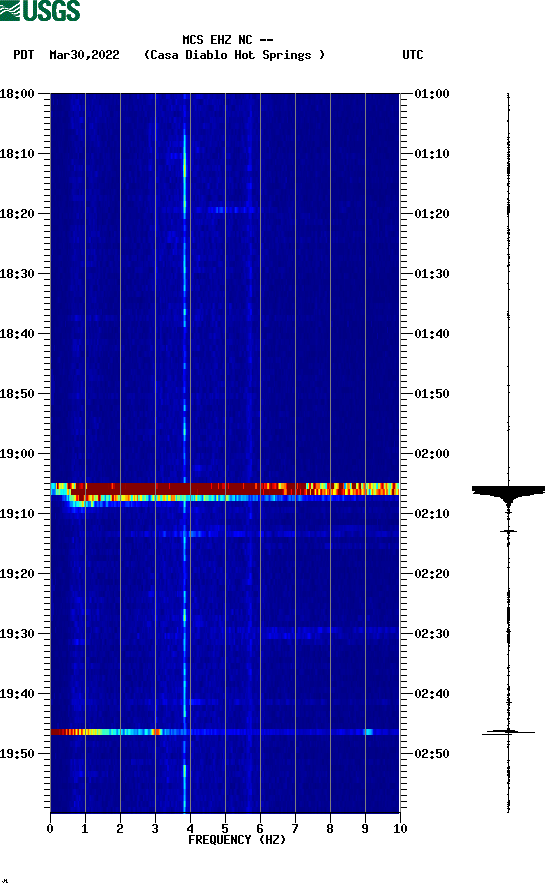Viewport: 552px width, 892px height.
Task: Click the 'FREQUENCY (HZ)' axis title
Action: [x=237, y=840]
